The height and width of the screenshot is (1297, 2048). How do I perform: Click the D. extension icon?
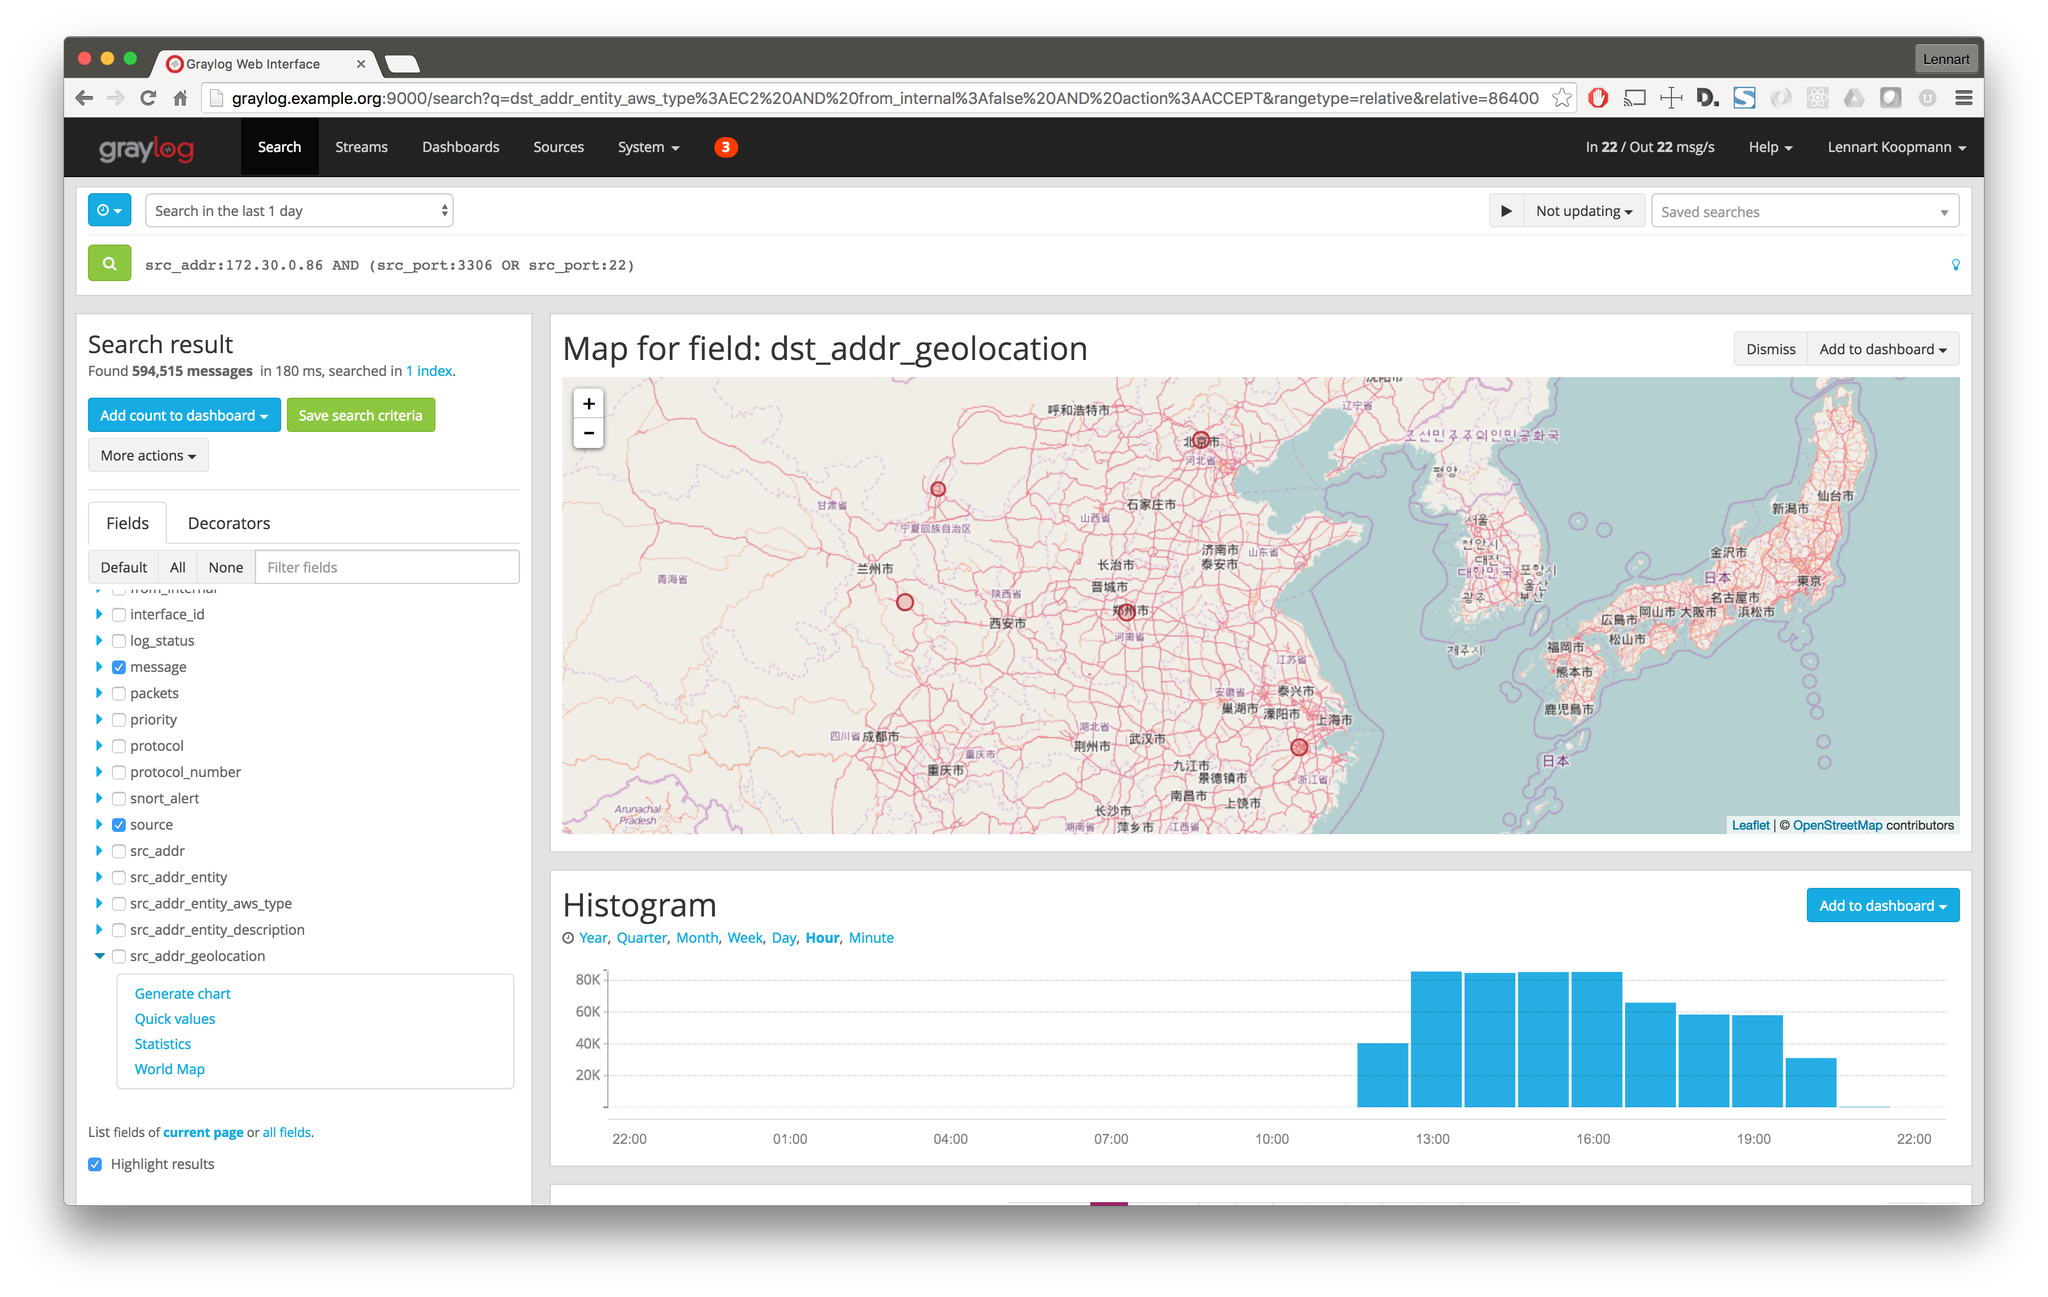point(1707,98)
